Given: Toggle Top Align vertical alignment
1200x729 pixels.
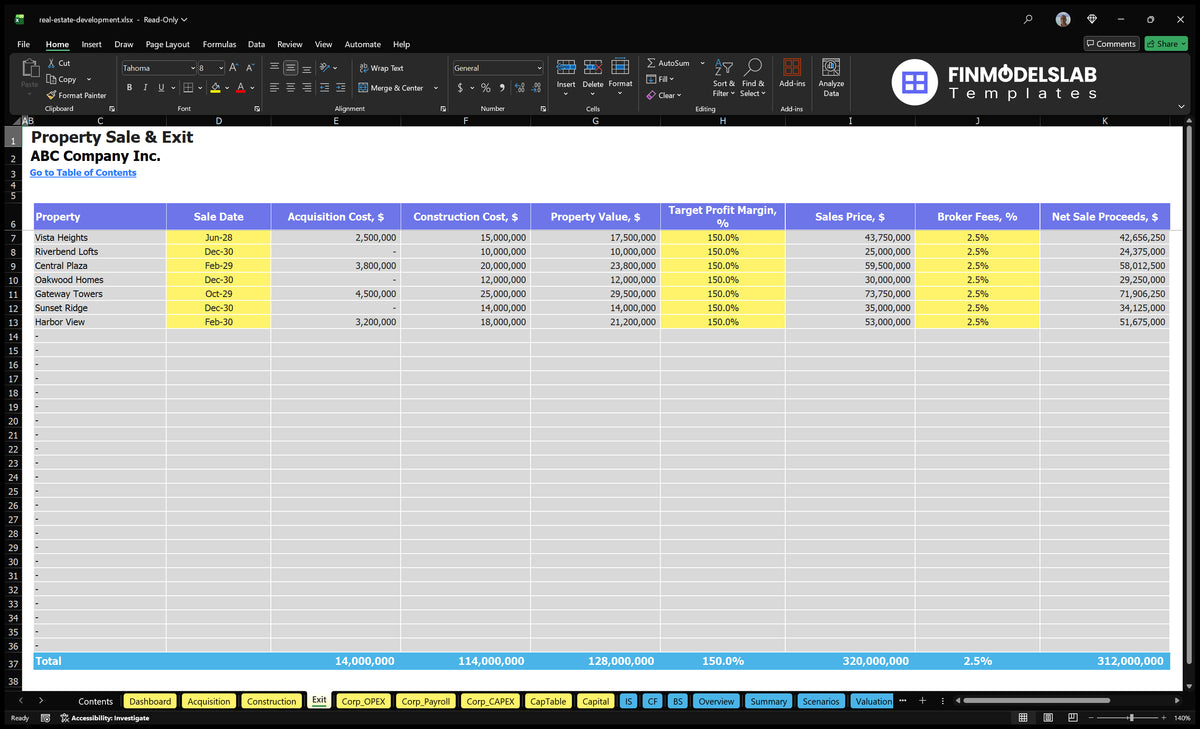Looking at the screenshot, I should [275, 68].
